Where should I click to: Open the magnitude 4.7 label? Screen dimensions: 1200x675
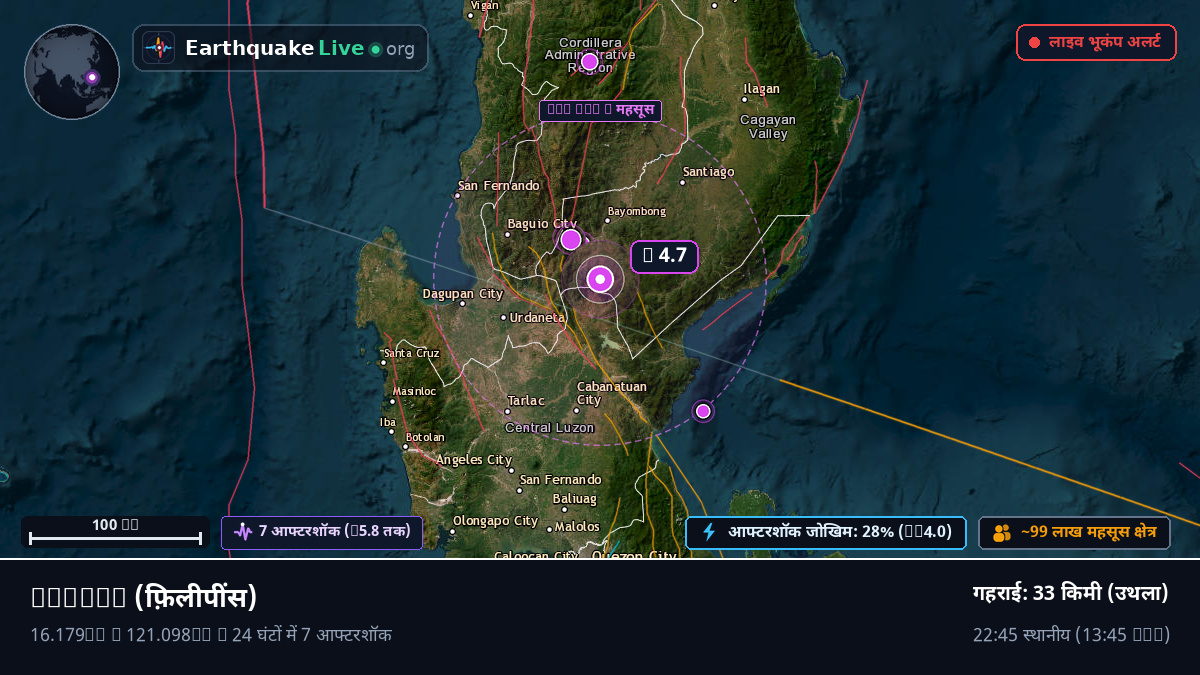(664, 256)
